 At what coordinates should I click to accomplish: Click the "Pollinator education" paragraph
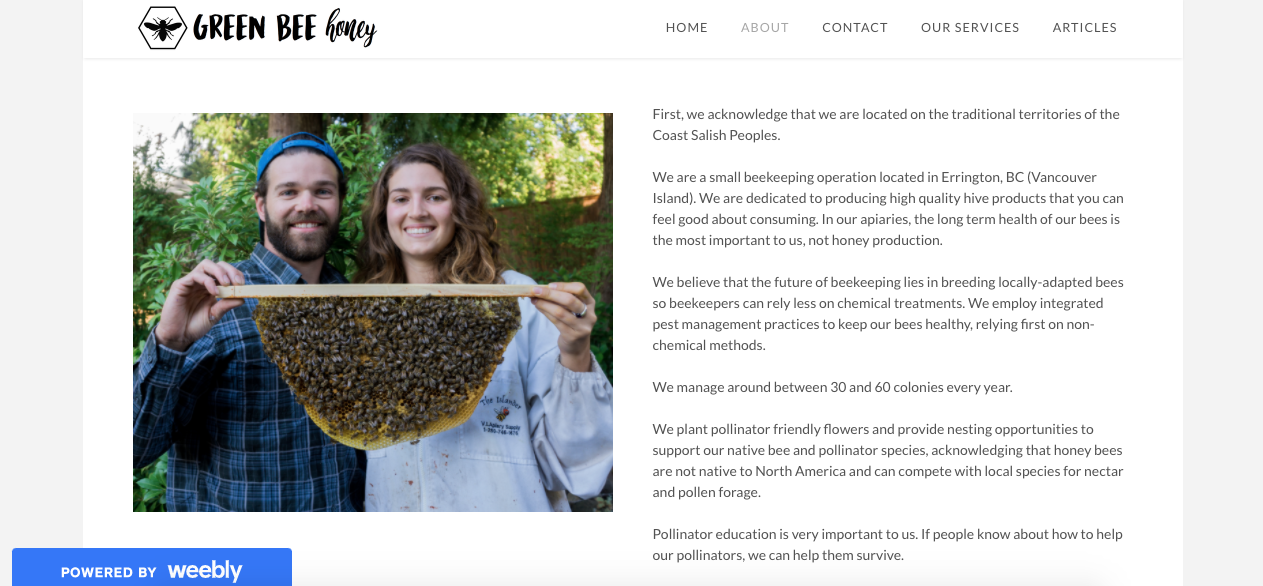pos(888,544)
